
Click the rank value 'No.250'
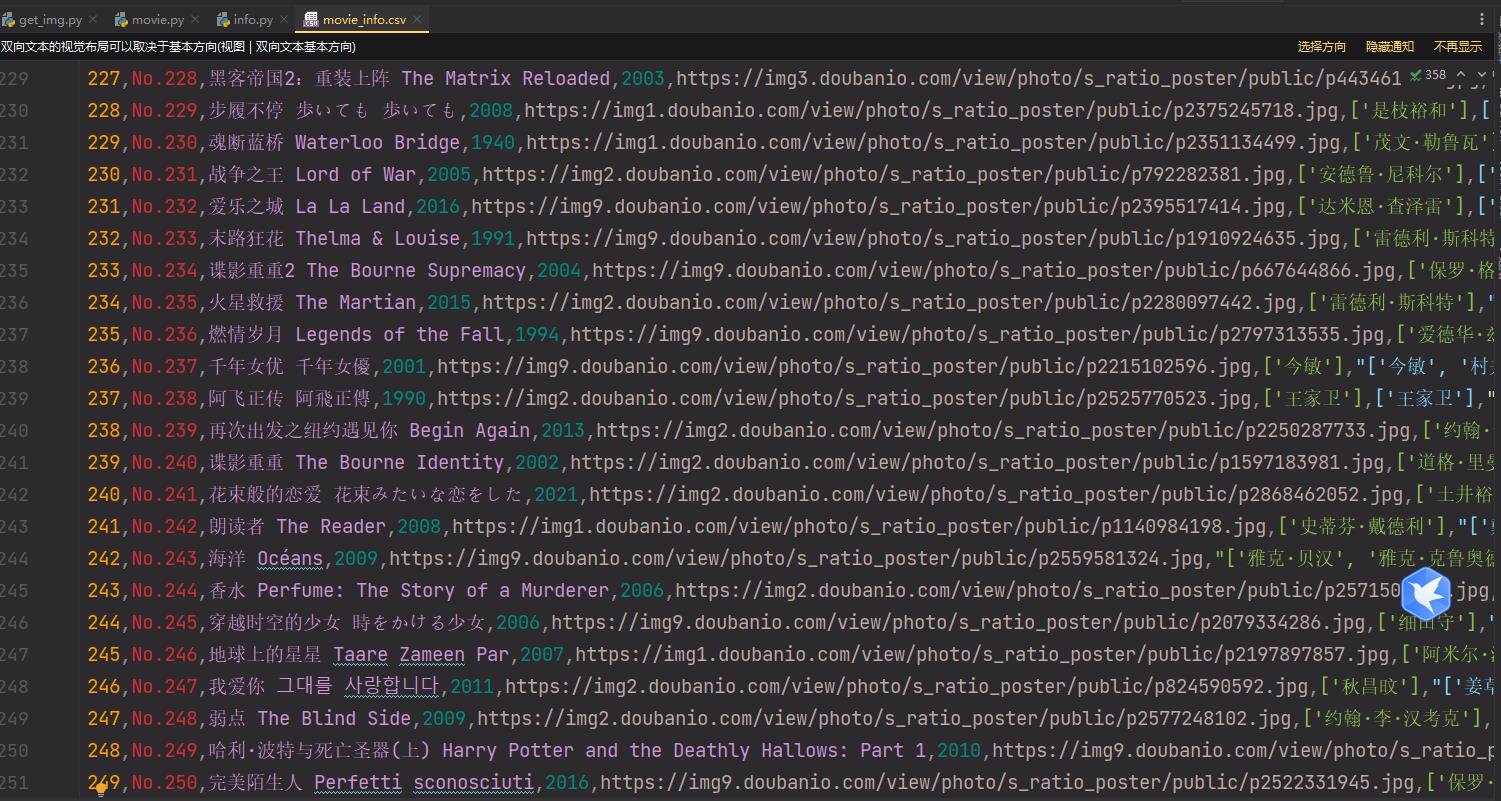coord(164,782)
